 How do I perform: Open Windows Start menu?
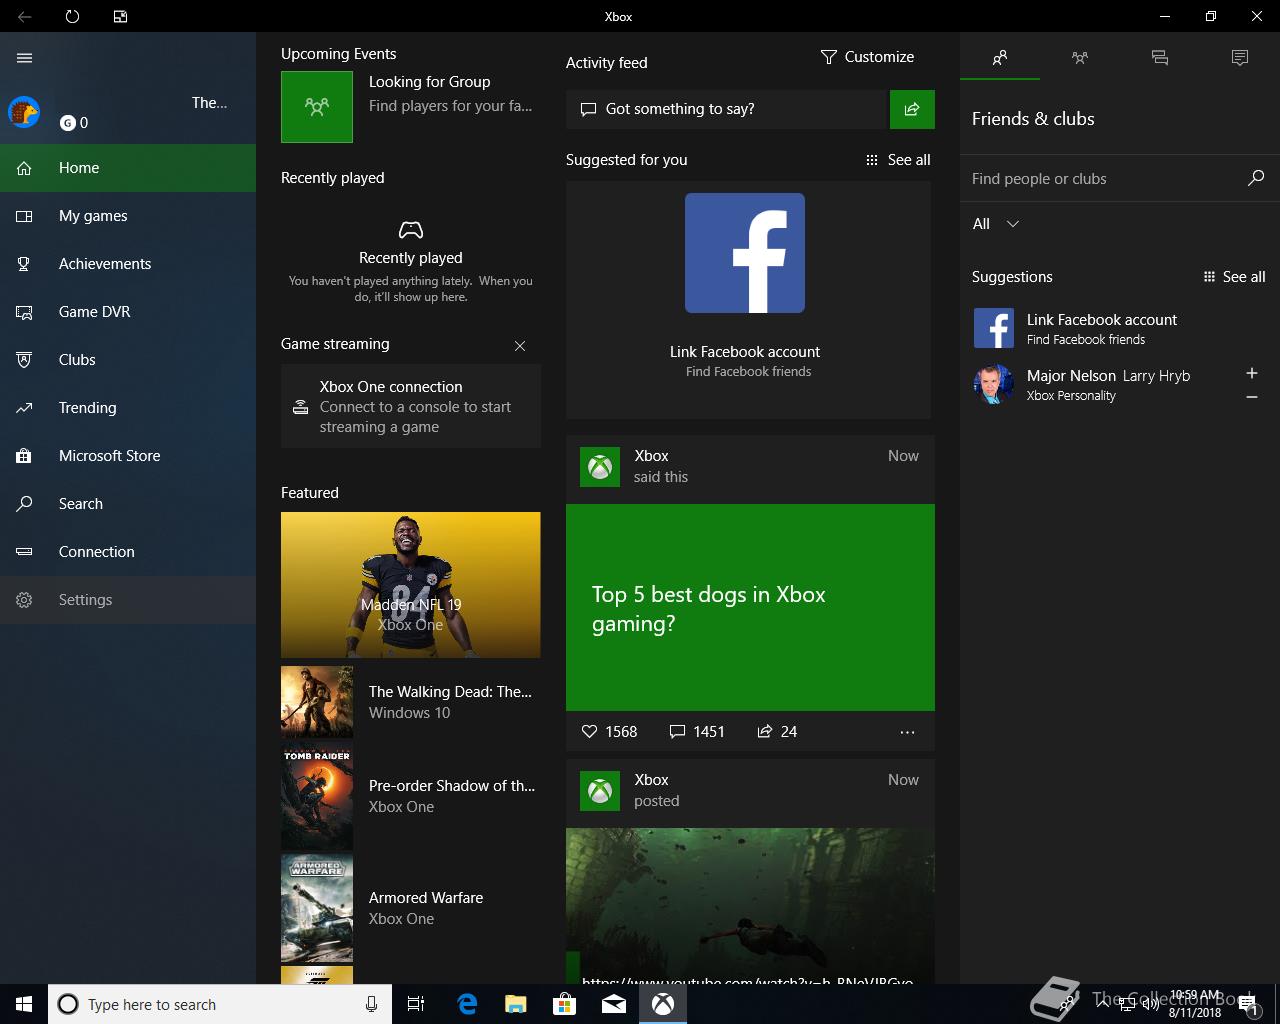pos(24,1004)
